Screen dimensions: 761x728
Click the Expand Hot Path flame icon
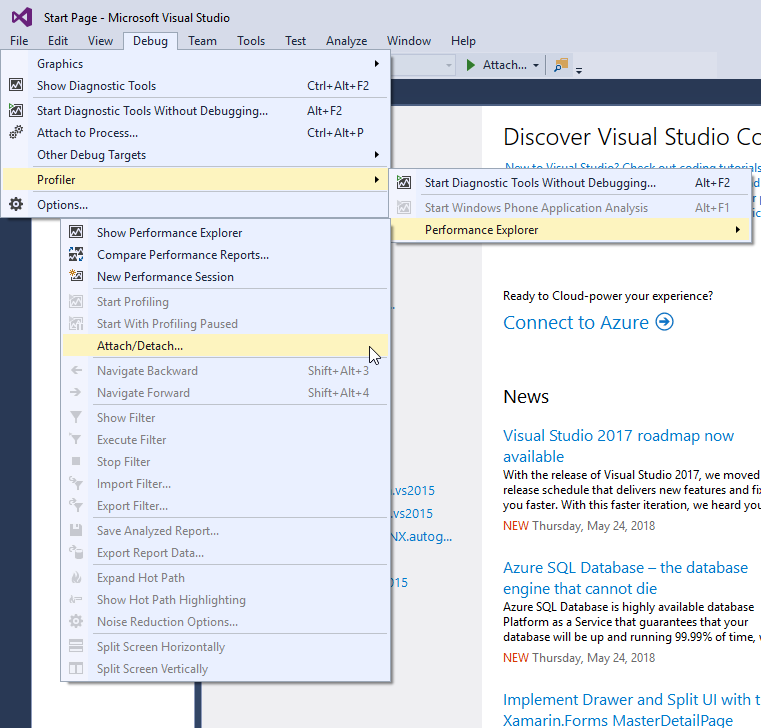point(76,578)
